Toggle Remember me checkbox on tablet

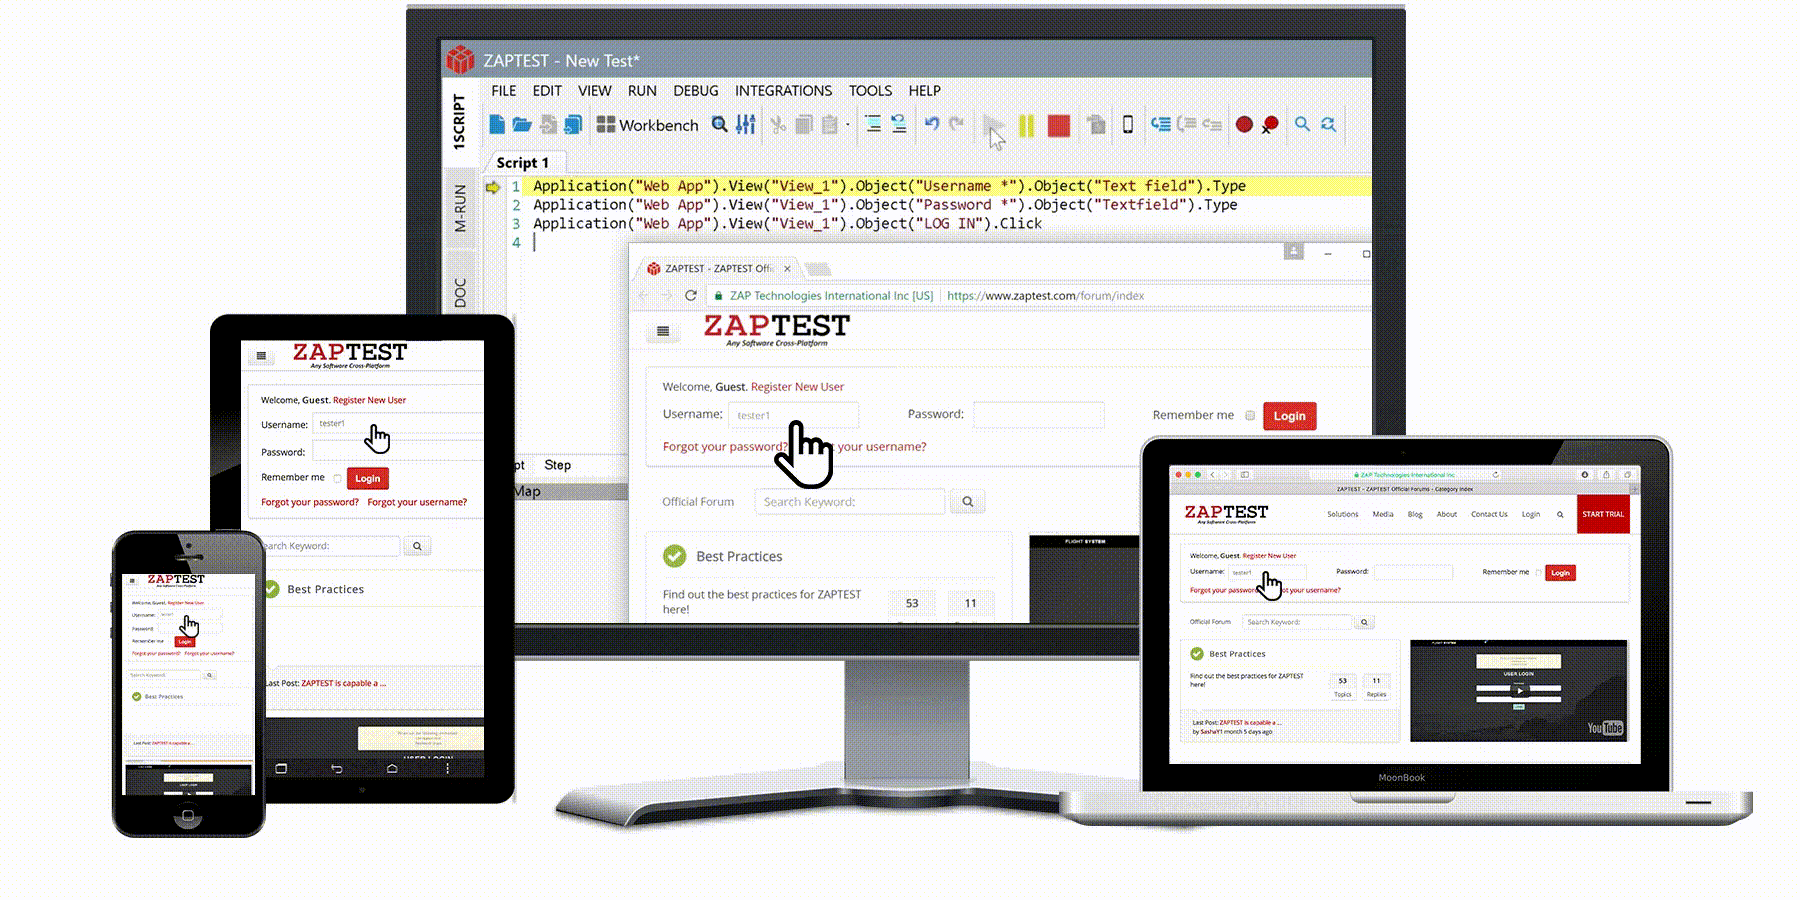coord(337,479)
